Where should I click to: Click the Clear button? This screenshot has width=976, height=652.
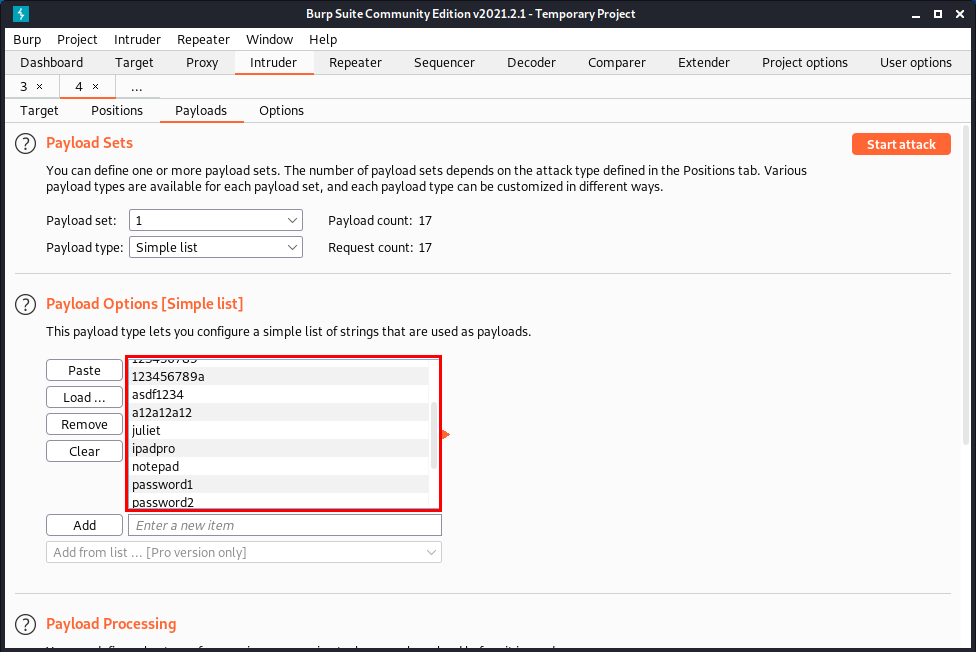coord(84,451)
